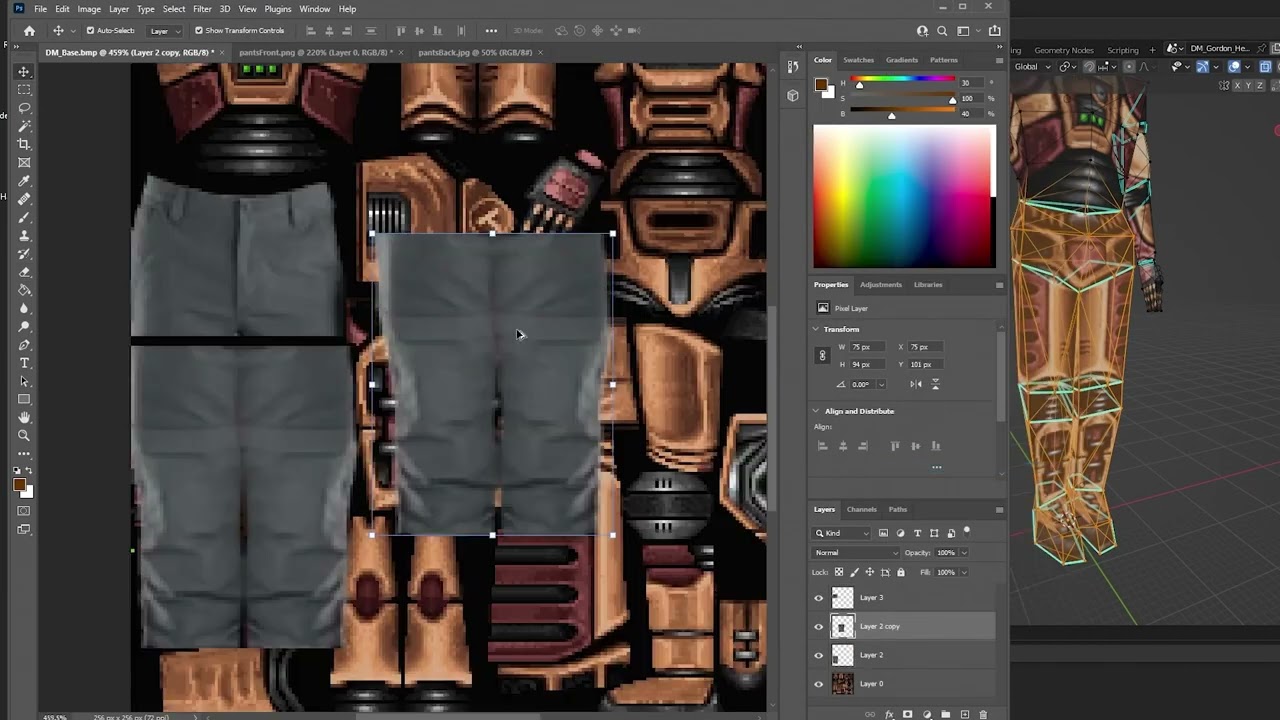The width and height of the screenshot is (1280, 720).
Task: Select the Blur tool
Action: pos(24,308)
